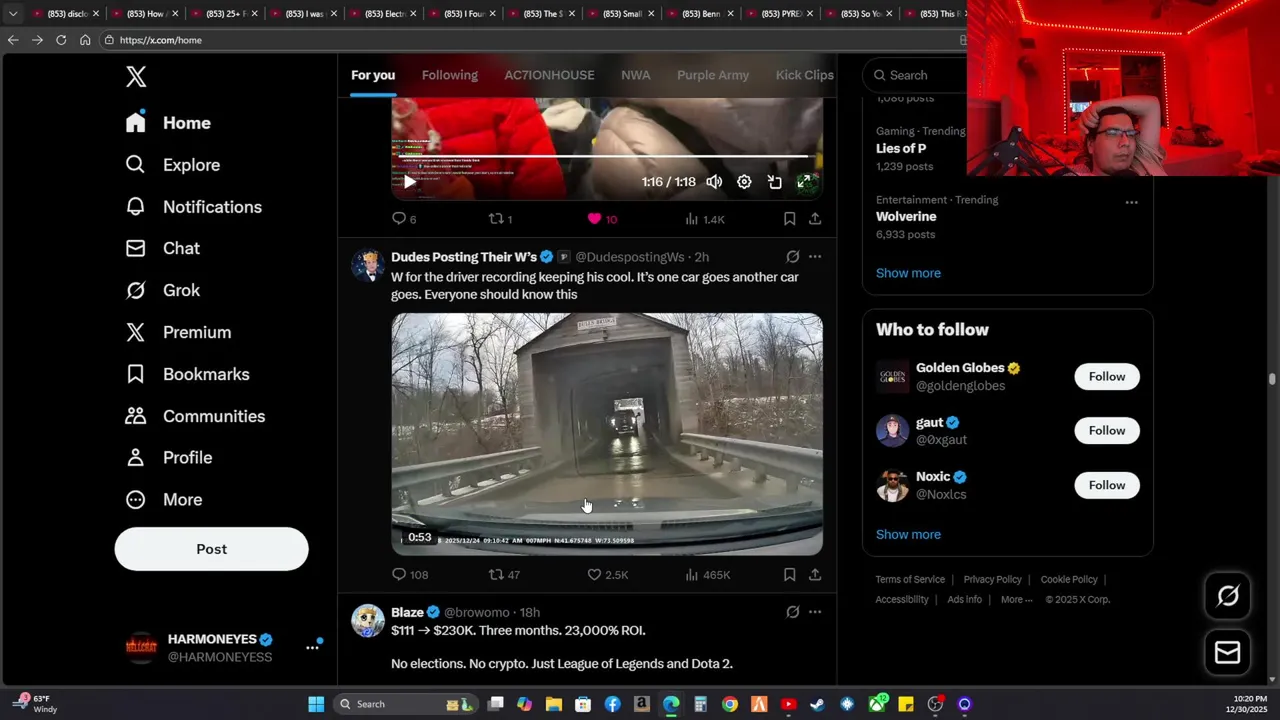The height and width of the screenshot is (720, 1280).
Task: Follow gaut
Action: [x=1107, y=430]
